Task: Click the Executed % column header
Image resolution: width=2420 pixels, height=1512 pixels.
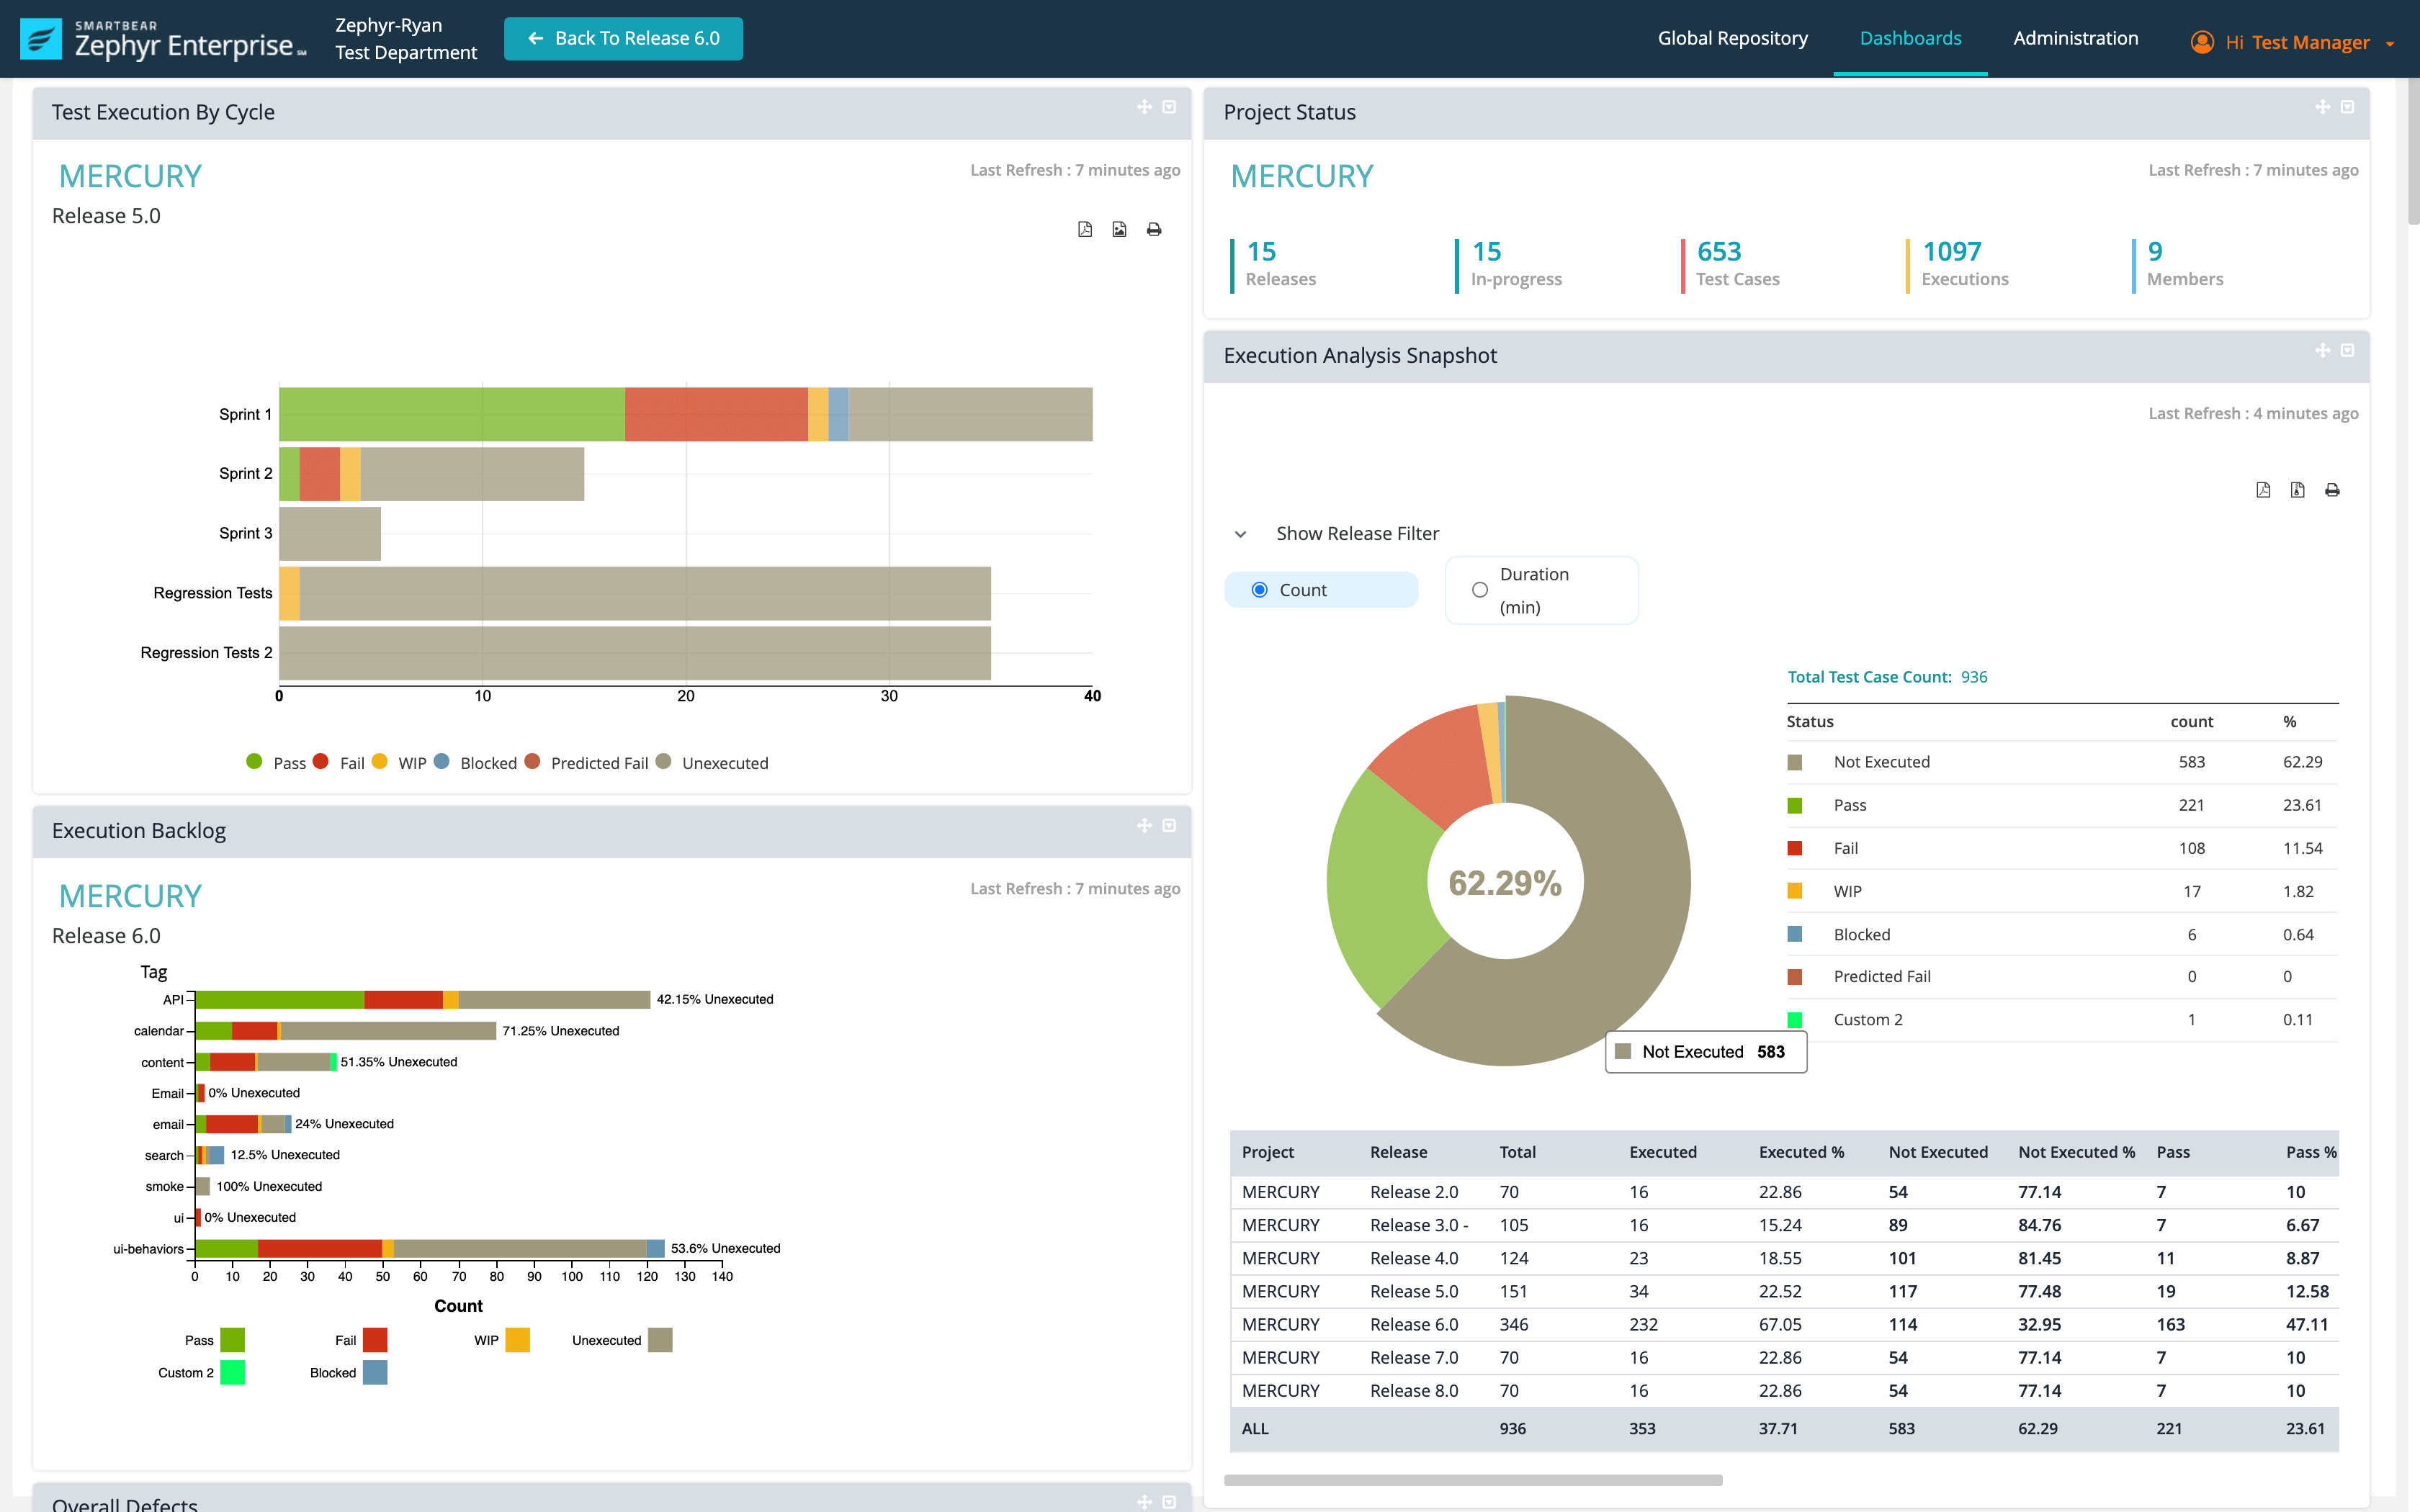Action: click(x=1801, y=1152)
